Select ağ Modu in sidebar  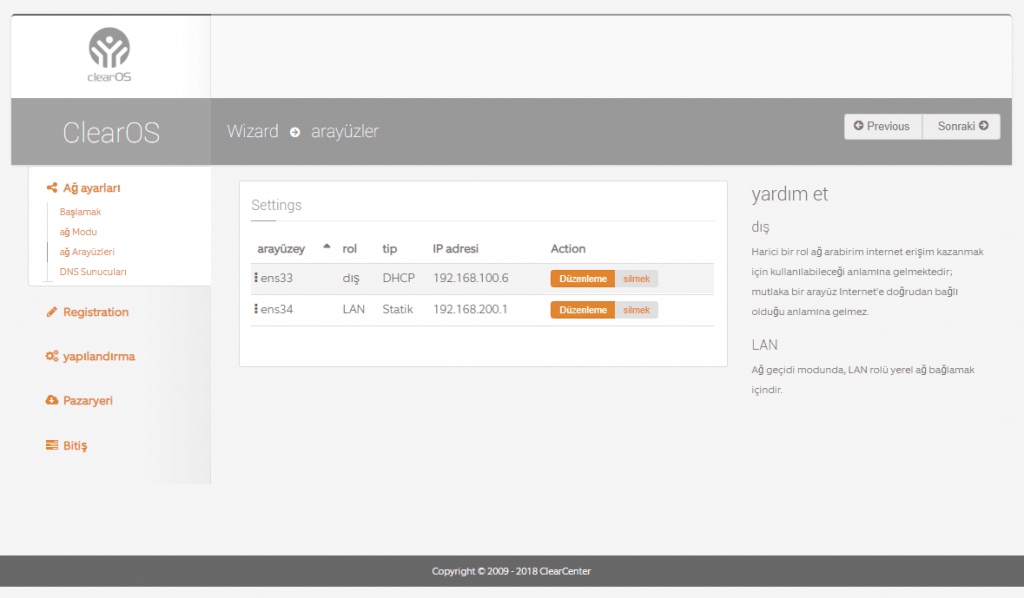coord(78,232)
